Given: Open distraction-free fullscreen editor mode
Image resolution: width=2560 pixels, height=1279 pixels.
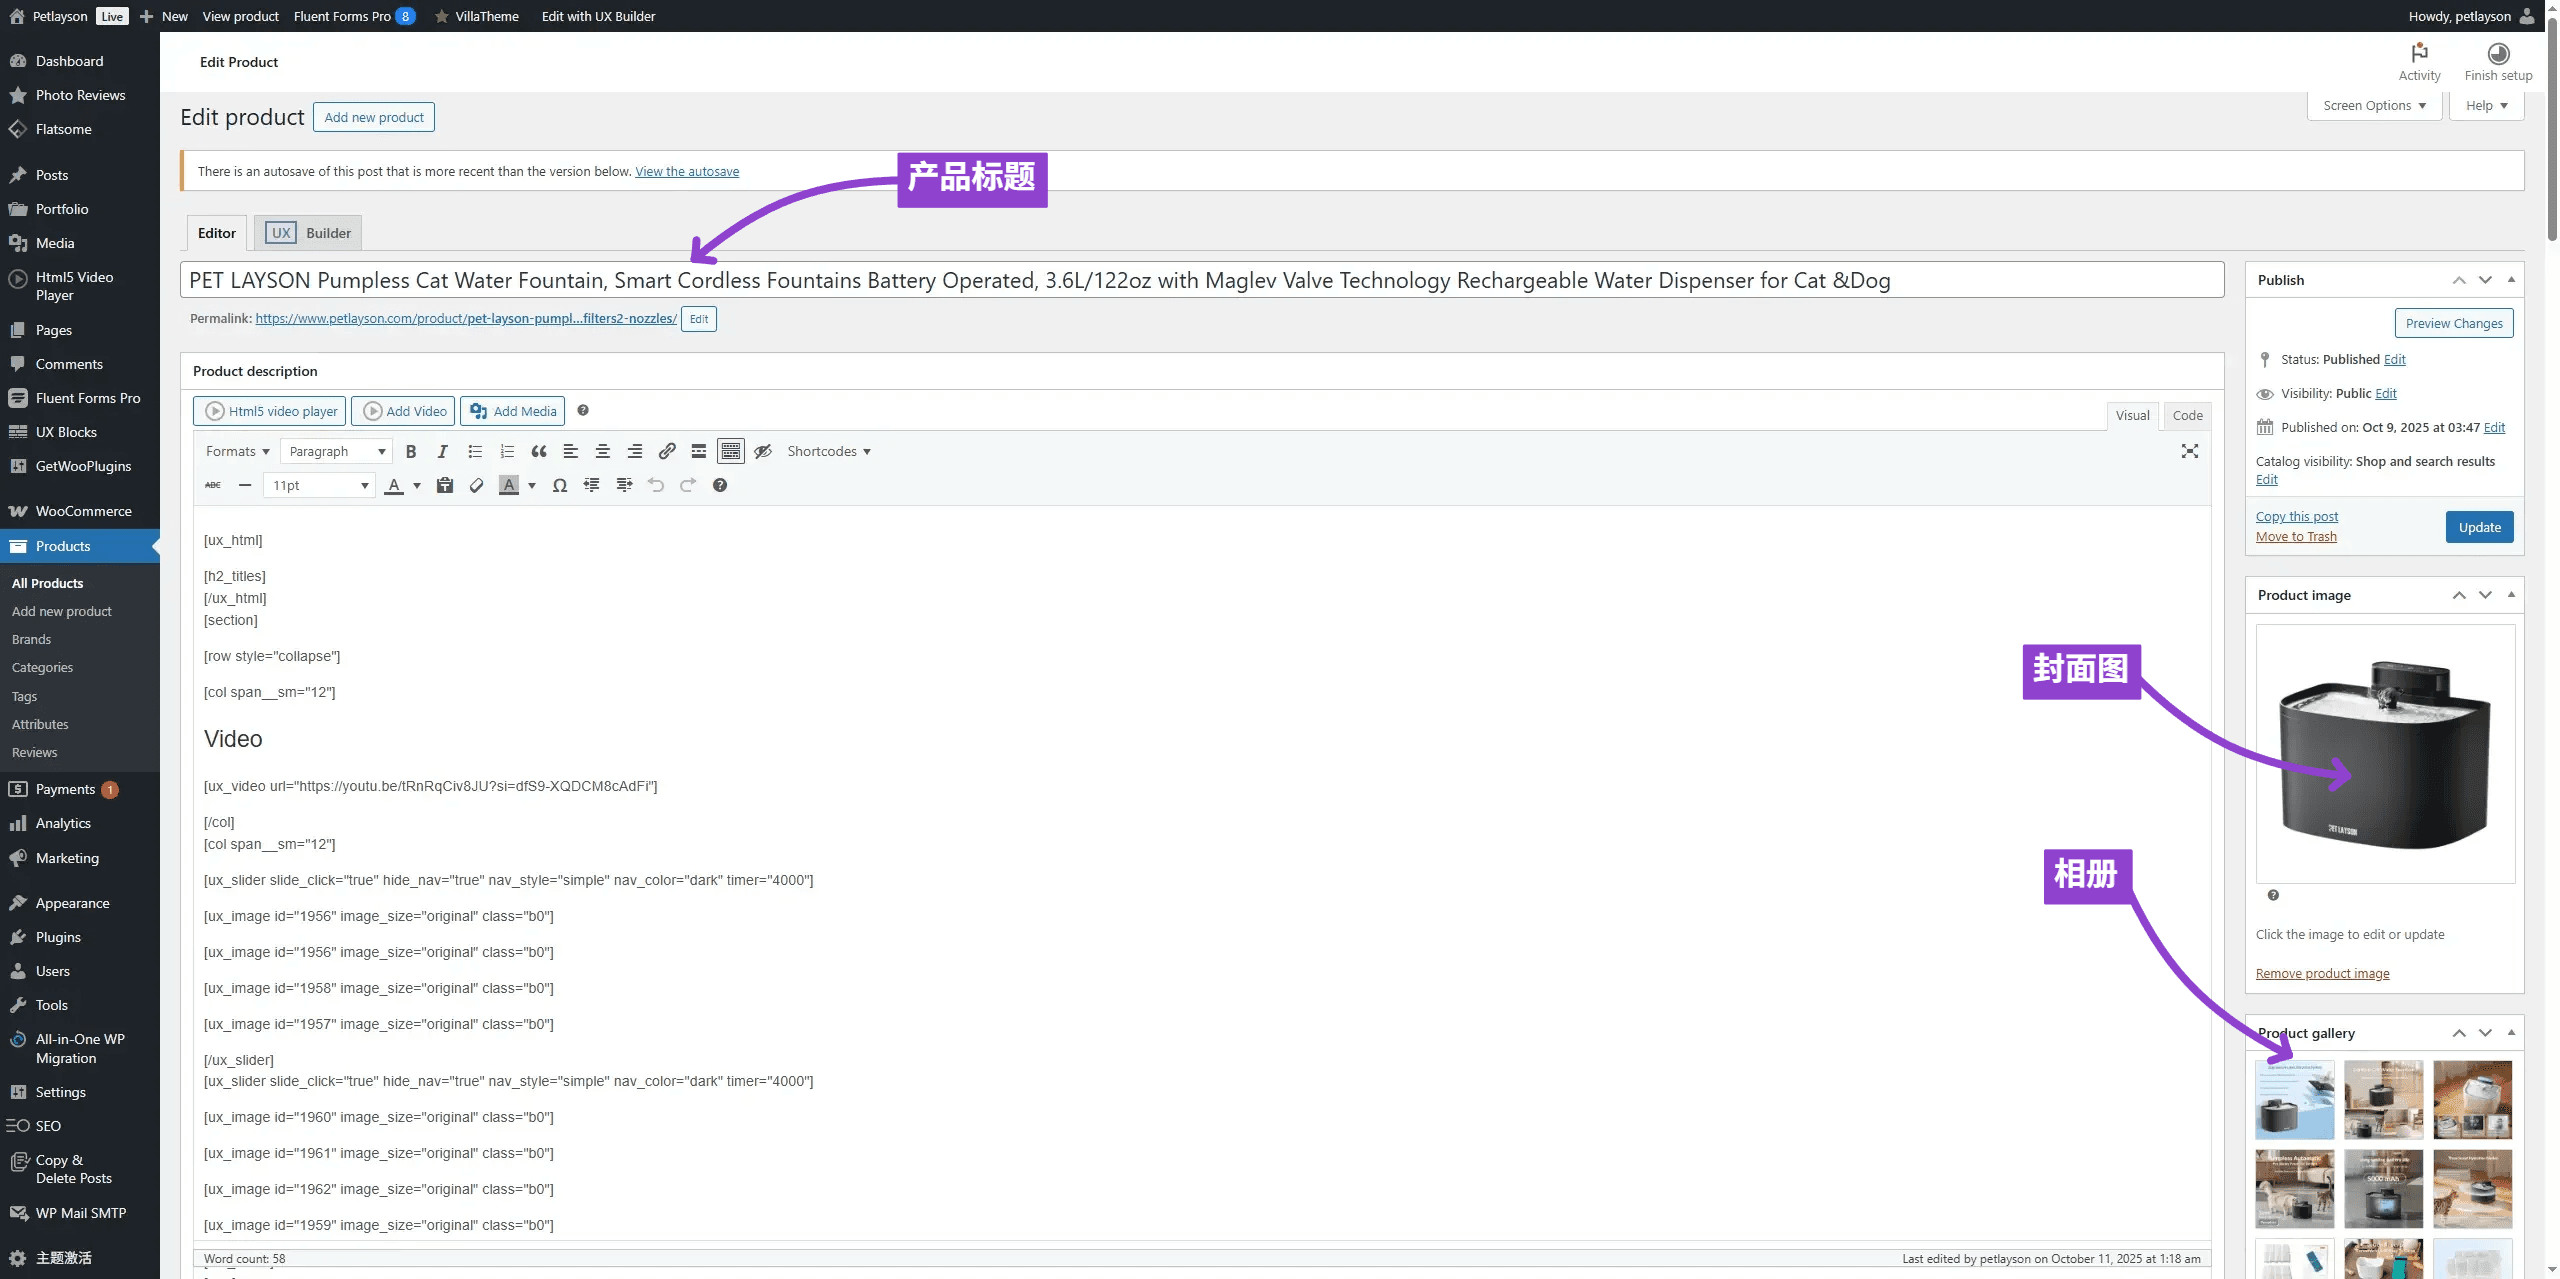Looking at the screenshot, I should 2189,451.
